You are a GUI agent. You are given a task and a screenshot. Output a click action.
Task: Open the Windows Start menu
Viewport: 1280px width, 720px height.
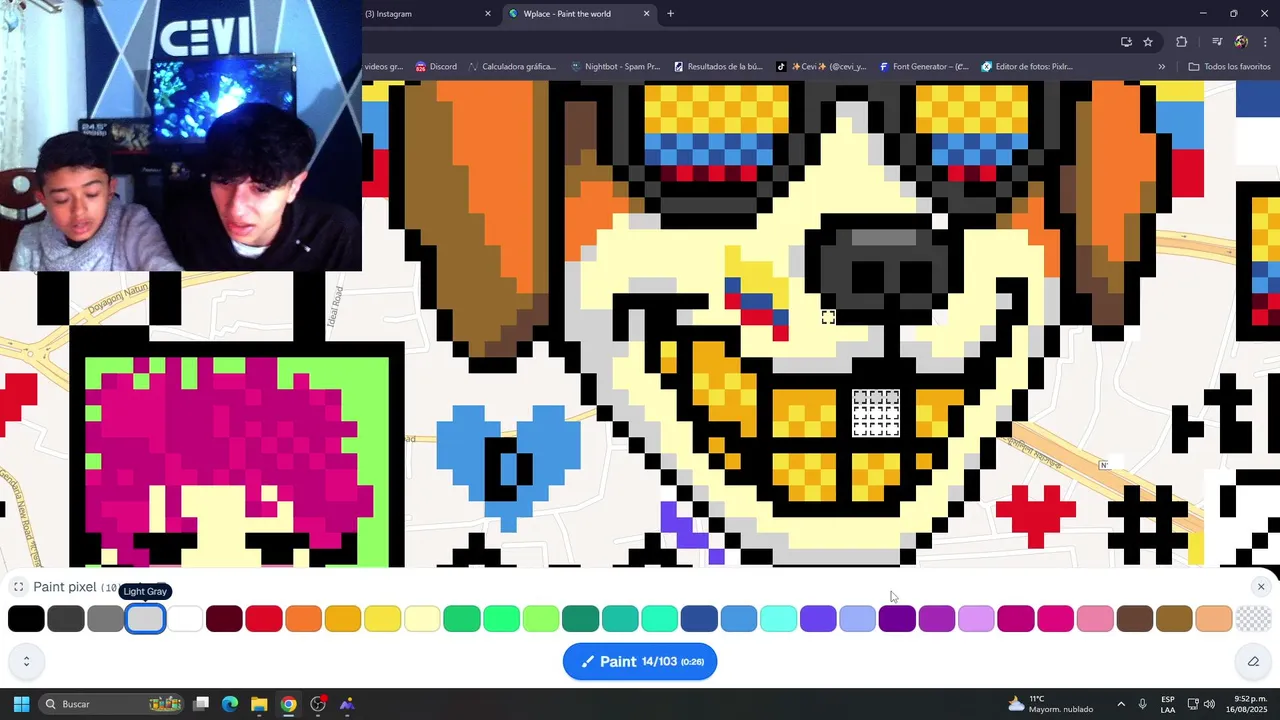click(x=21, y=704)
